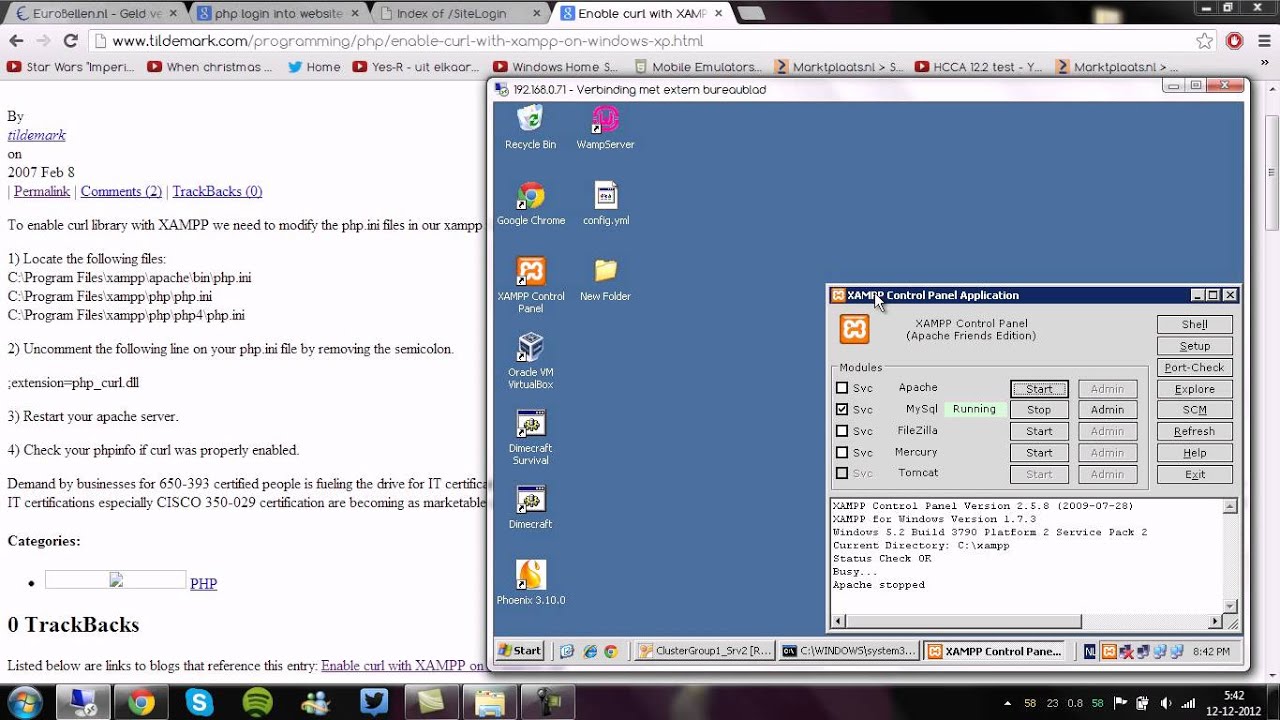Viewport: 1280px width, 720px height.
Task: Click Refresh in the XAMPP panel
Action: (1194, 432)
